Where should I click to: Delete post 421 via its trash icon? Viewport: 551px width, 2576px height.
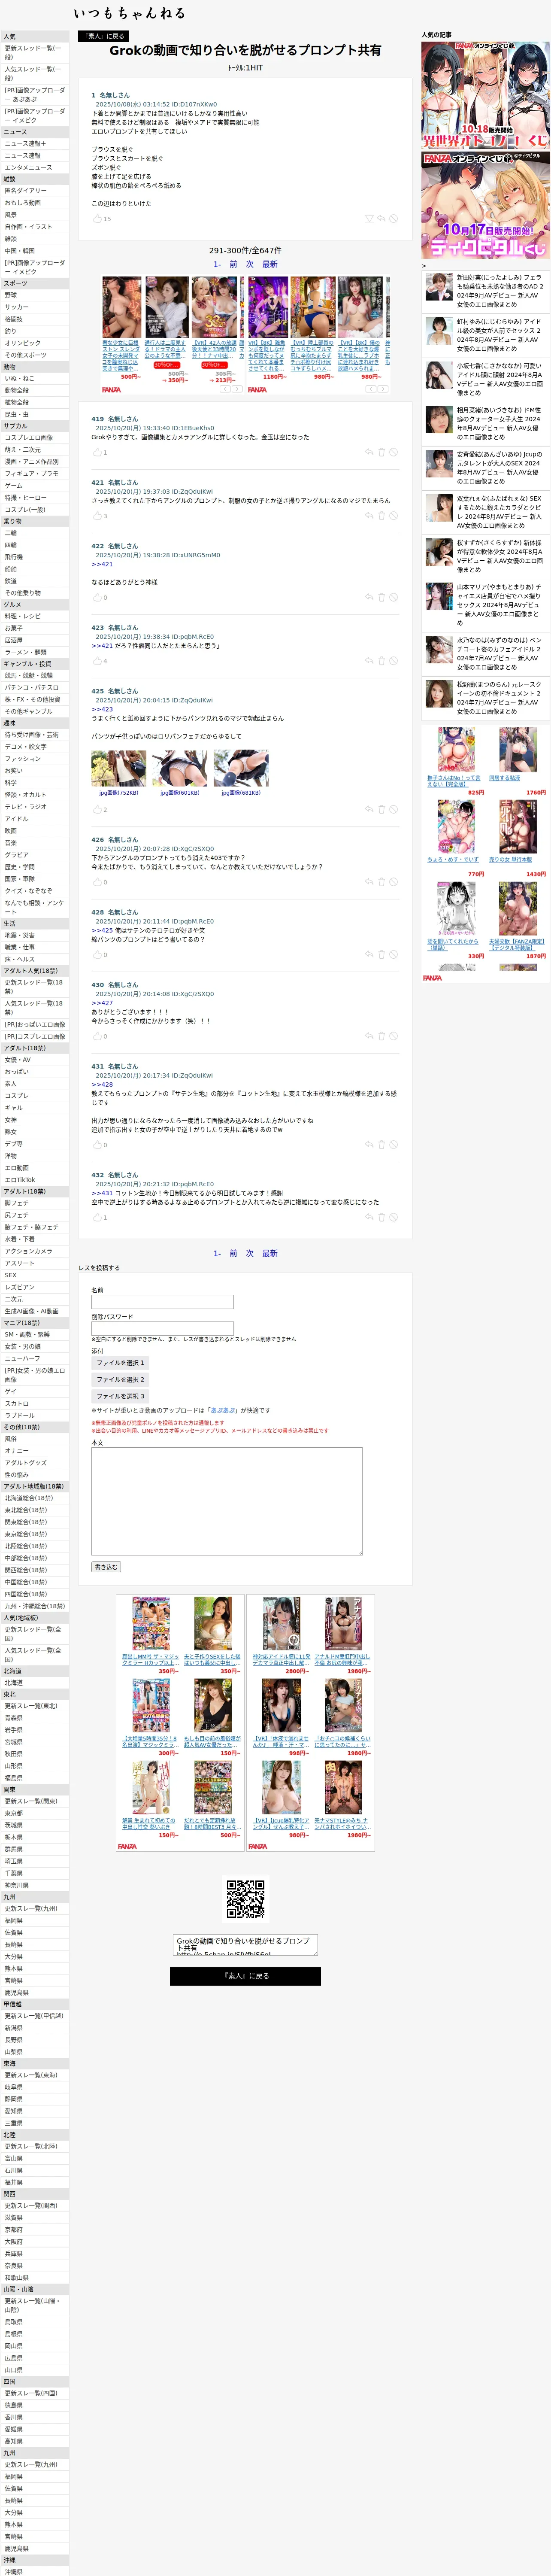point(381,516)
